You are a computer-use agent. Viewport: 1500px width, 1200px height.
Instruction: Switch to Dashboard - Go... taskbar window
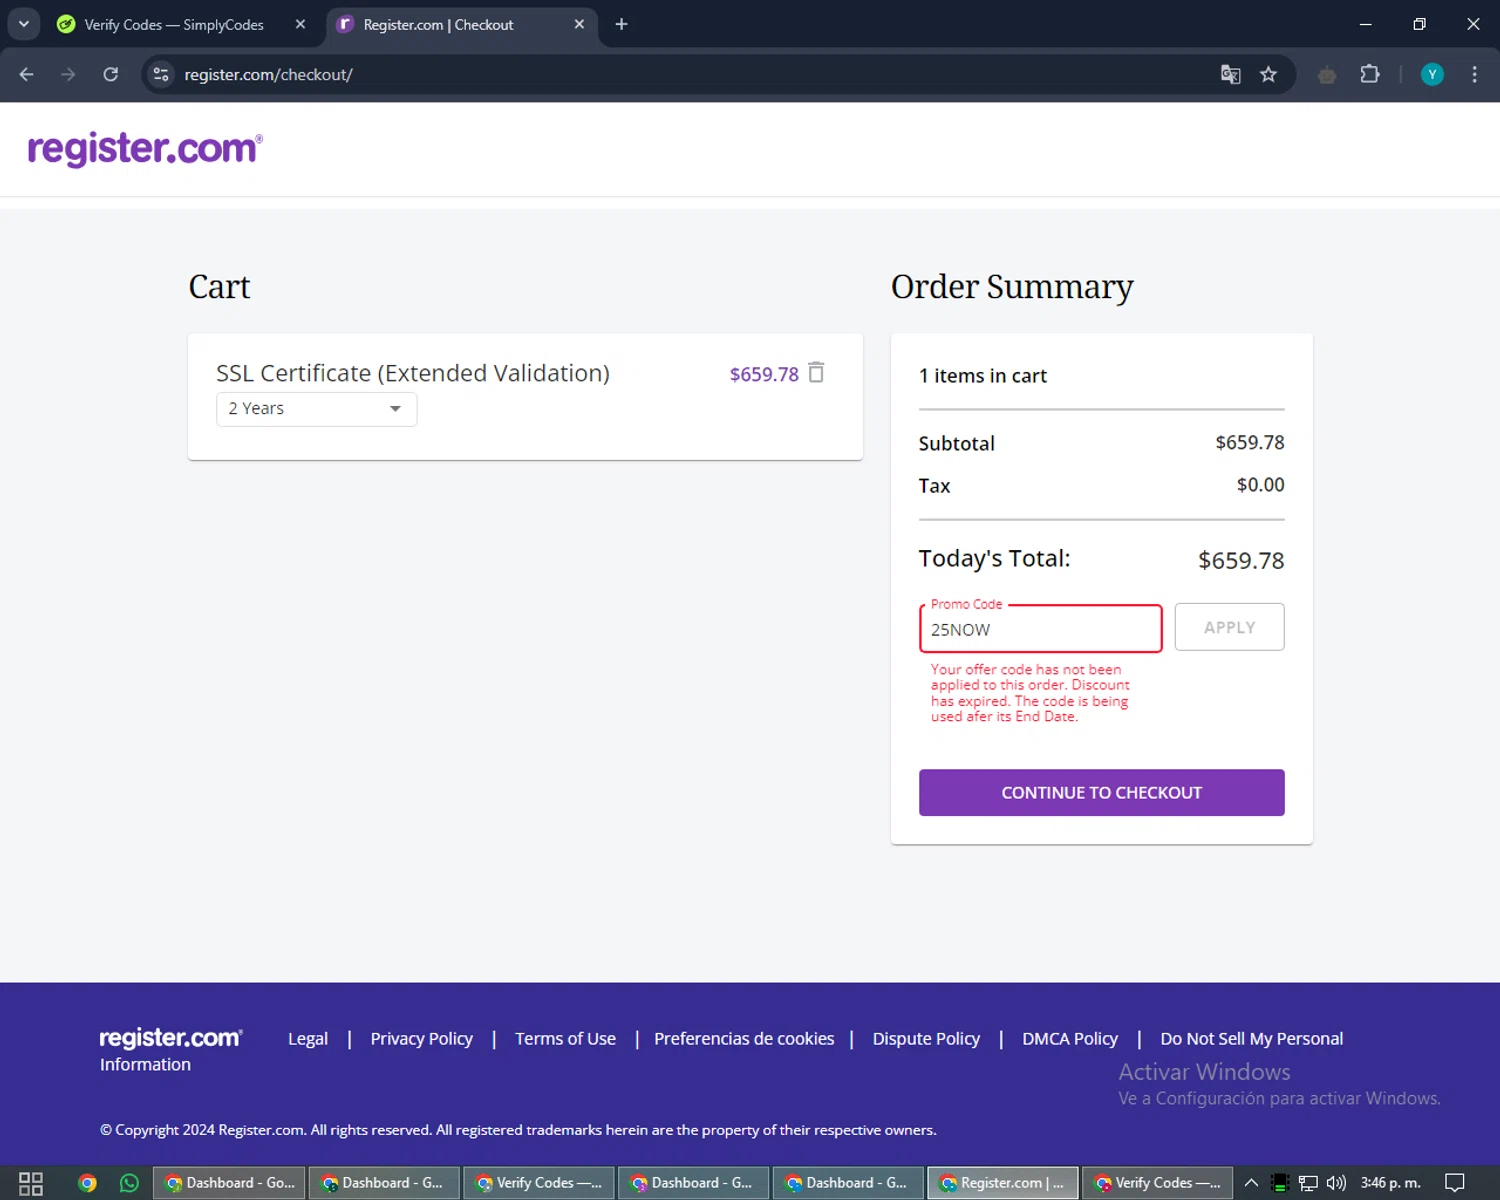(x=229, y=1183)
